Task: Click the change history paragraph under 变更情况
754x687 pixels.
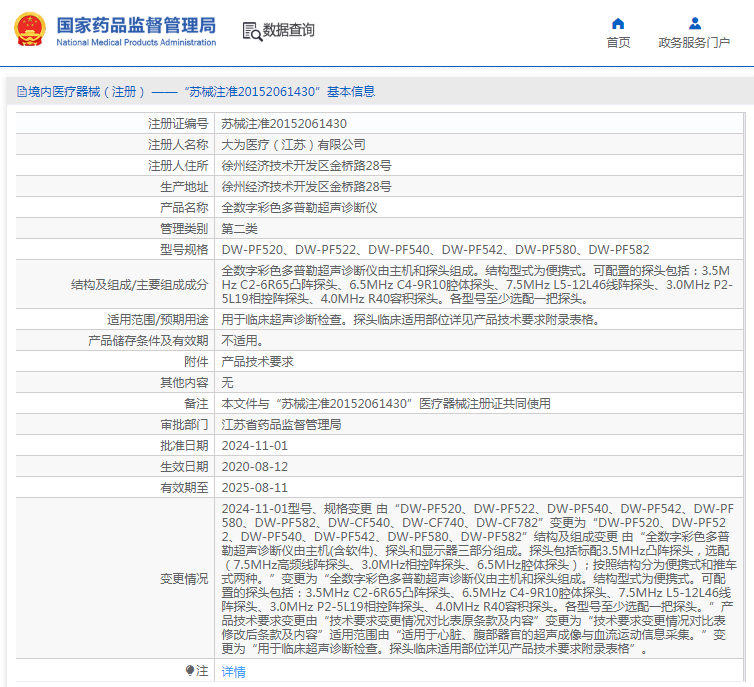Action: click(x=478, y=579)
